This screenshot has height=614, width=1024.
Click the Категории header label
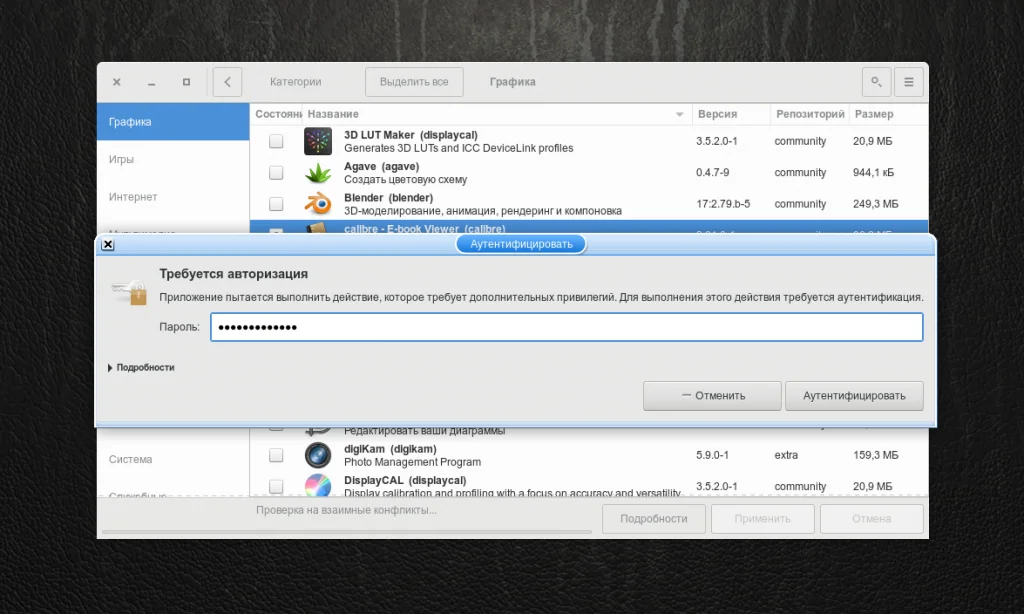tap(295, 82)
